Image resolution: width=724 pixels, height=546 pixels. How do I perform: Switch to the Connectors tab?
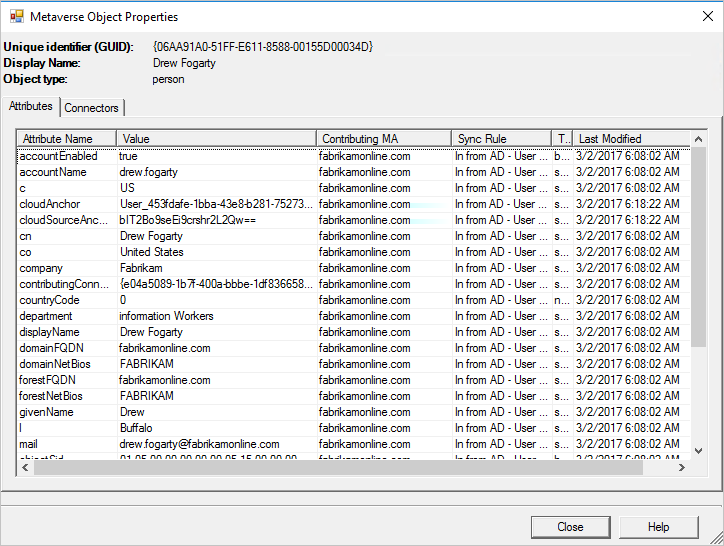click(91, 108)
